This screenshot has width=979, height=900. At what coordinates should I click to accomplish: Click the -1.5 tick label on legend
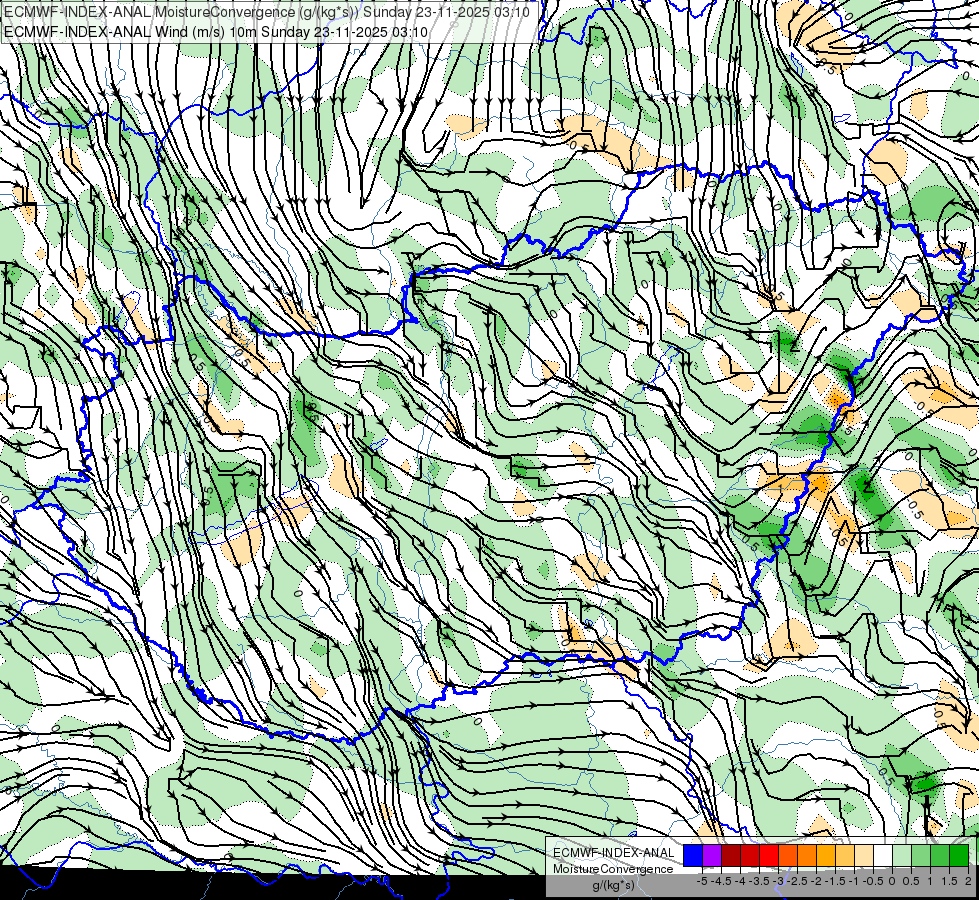(x=835, y=881)
